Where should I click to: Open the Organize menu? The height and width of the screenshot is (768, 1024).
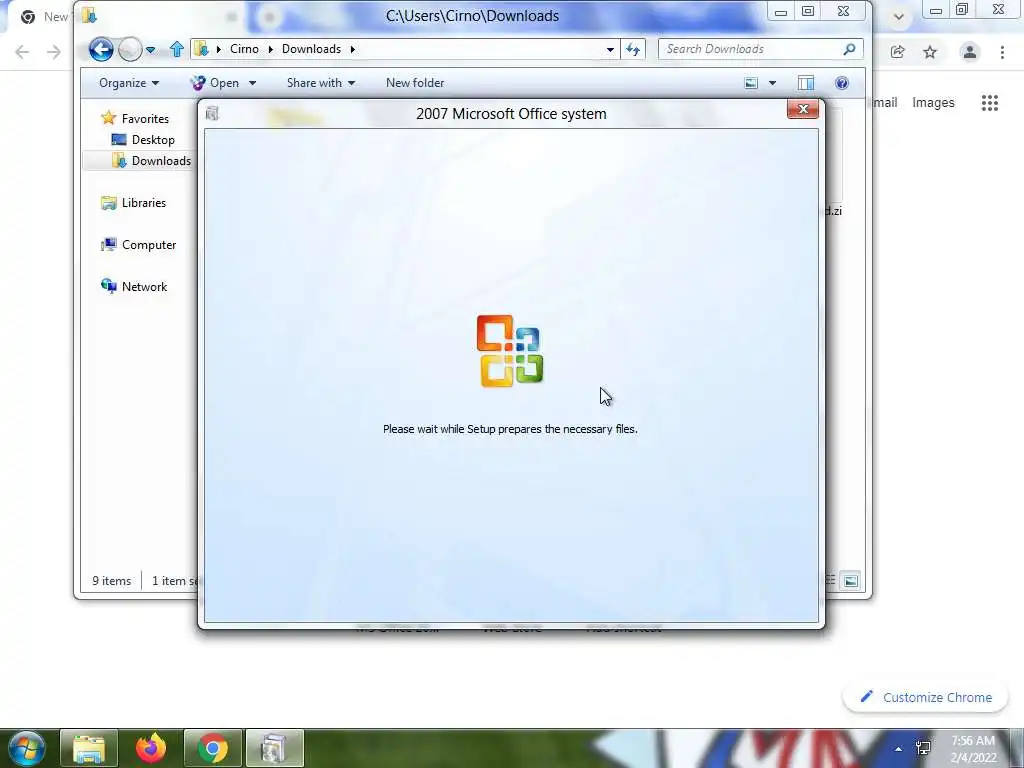[x=129, y=83]
